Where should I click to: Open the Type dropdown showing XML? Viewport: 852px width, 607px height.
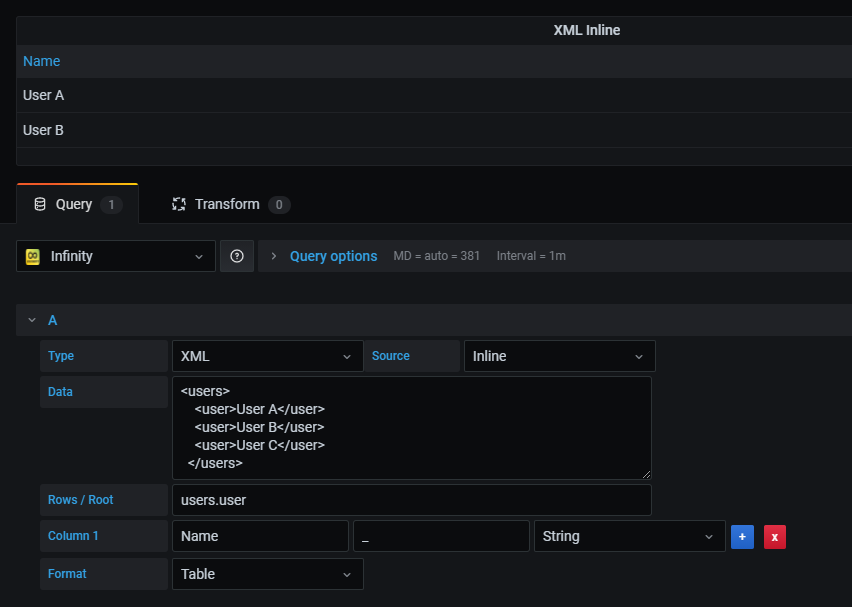point(267,356)
